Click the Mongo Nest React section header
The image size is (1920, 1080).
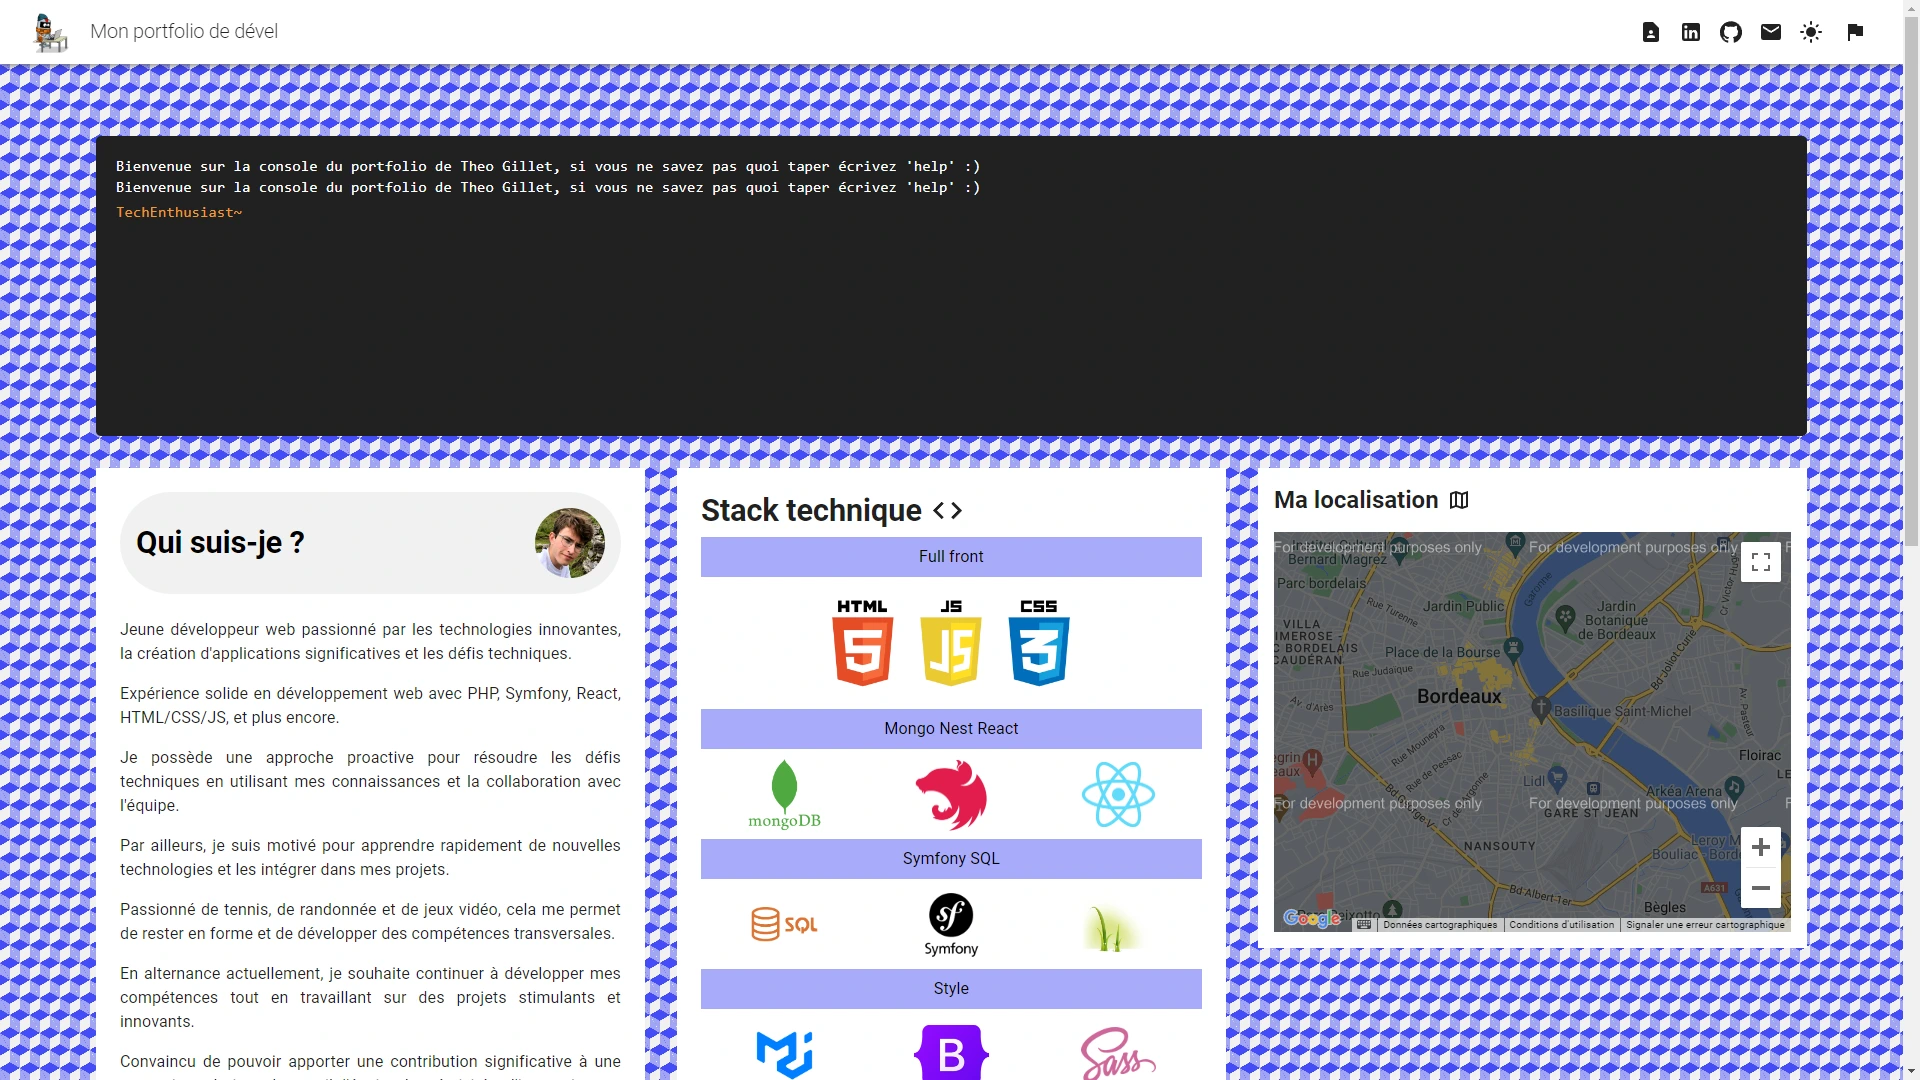point(951,729)
